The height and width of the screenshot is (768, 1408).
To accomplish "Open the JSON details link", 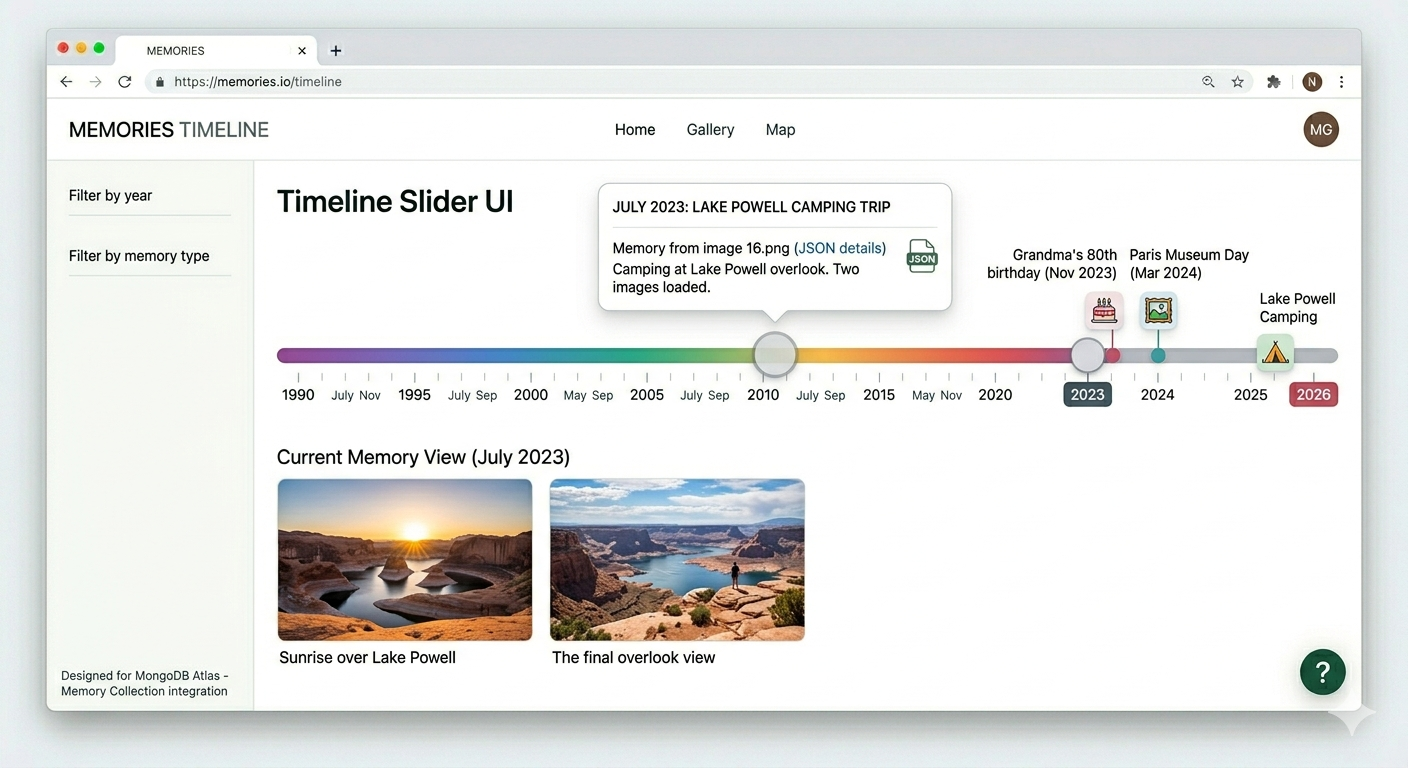I will [840, 248].
